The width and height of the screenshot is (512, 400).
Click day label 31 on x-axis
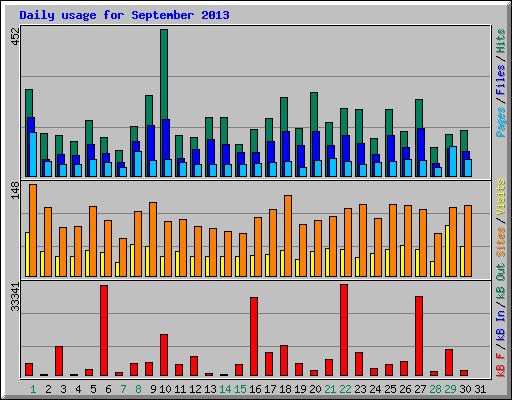pos(480,389)
